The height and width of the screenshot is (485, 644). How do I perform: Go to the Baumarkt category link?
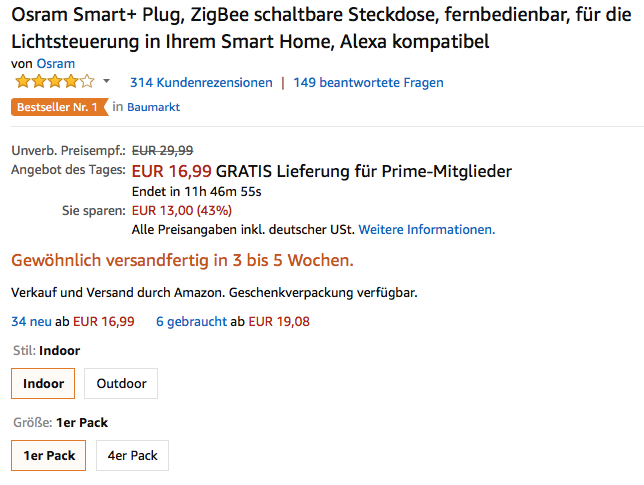153,106
